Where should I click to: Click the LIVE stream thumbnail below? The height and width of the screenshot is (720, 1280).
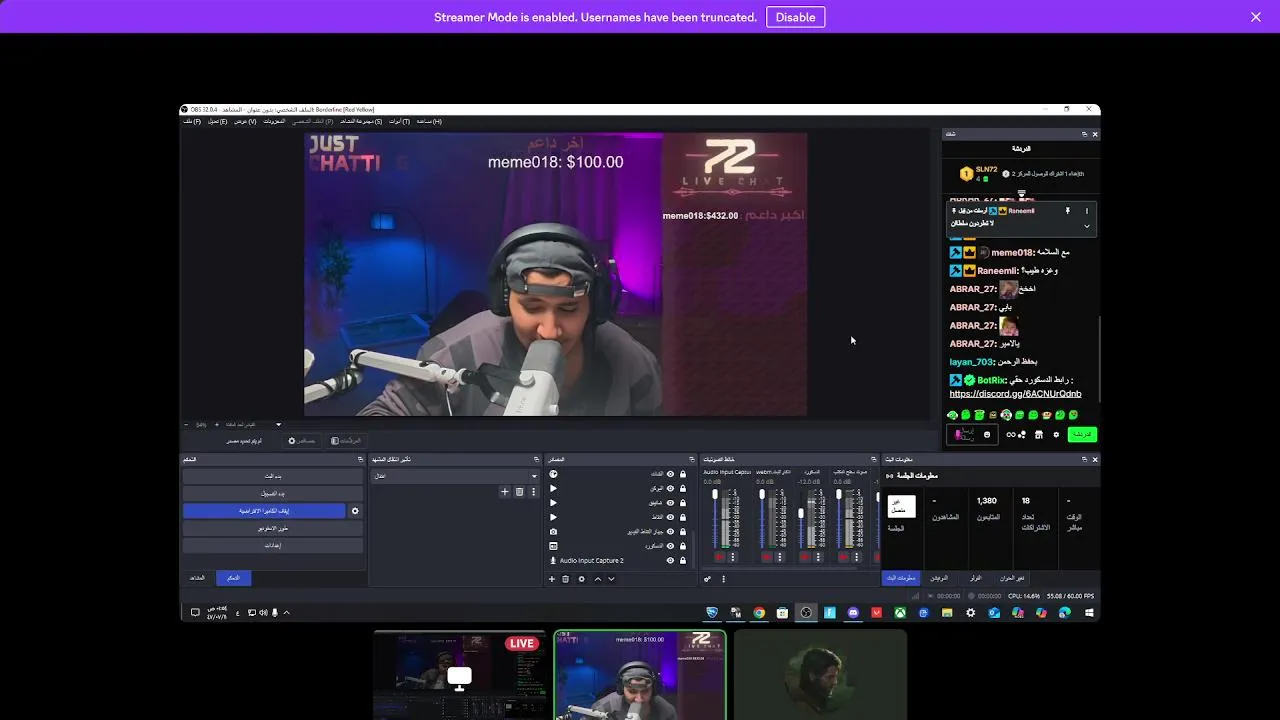click(460, 675)
